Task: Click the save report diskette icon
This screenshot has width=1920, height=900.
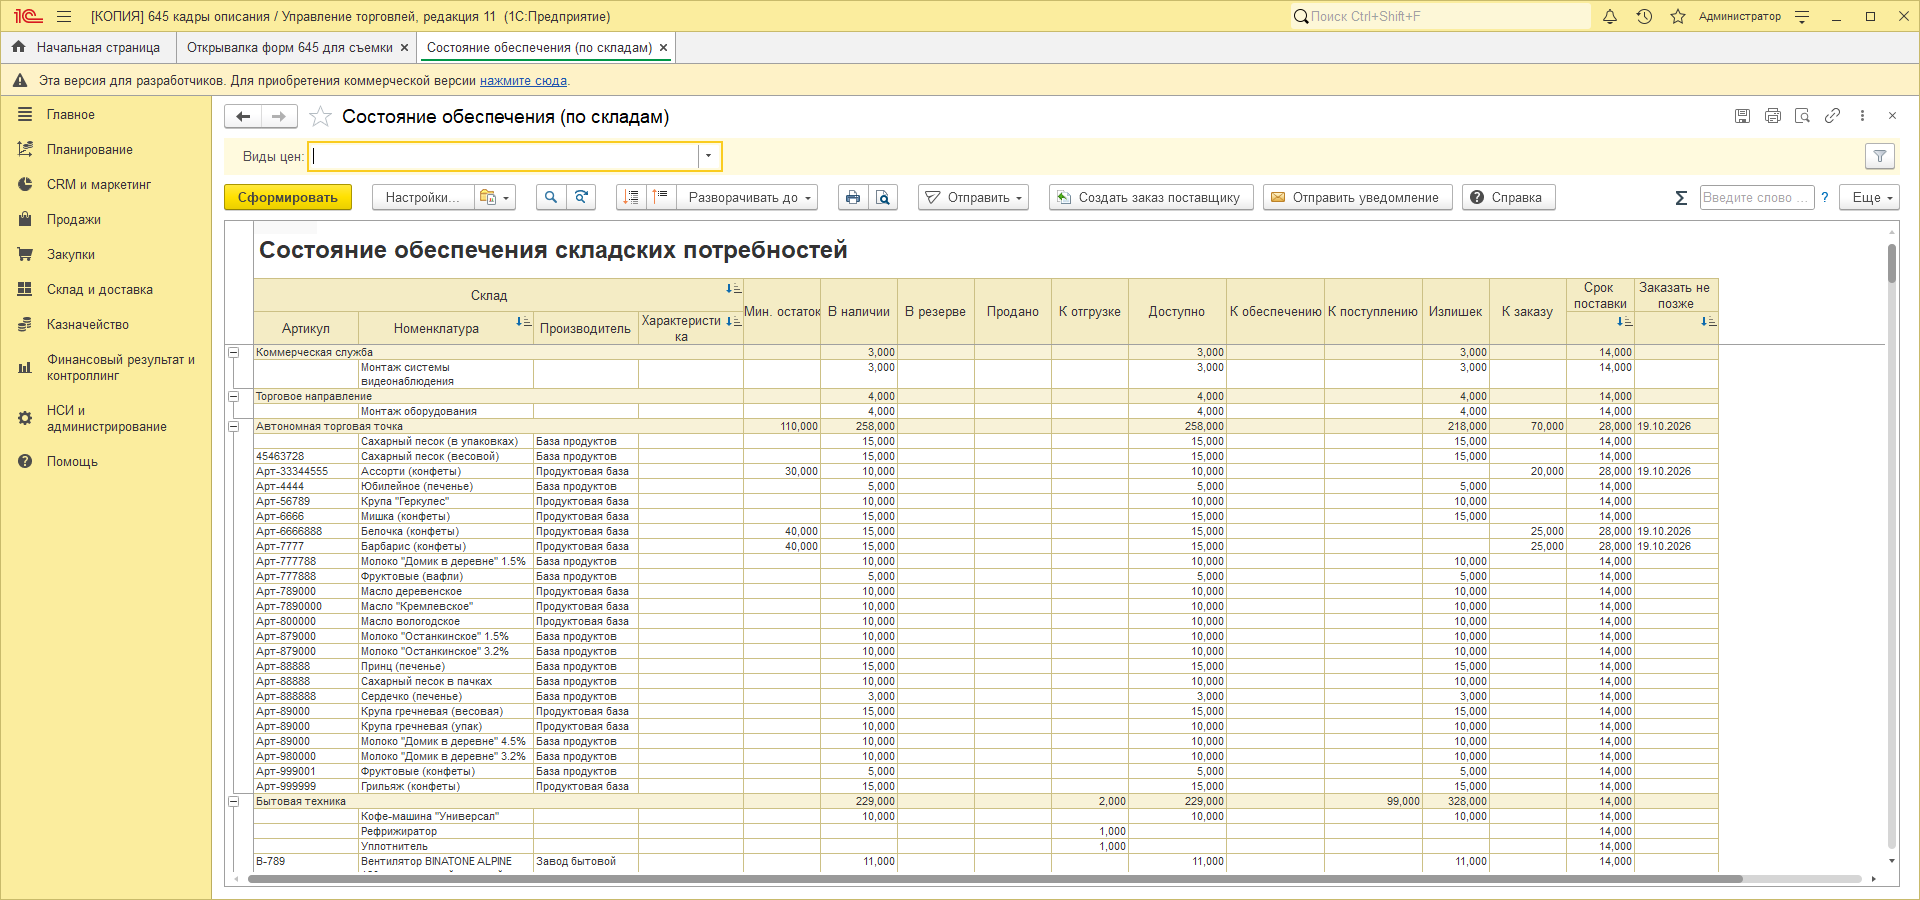Action: pyautogui.click(x=1742, y=116)
